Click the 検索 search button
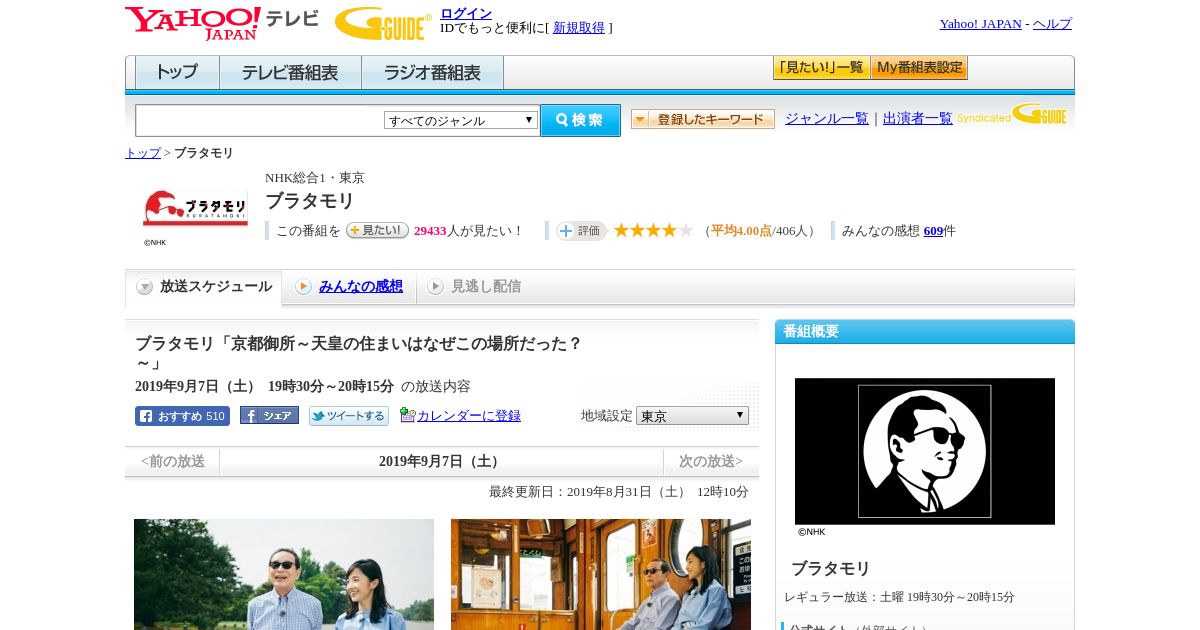The width and height of the screenshot is (1200, 630). tap(580, 120)
